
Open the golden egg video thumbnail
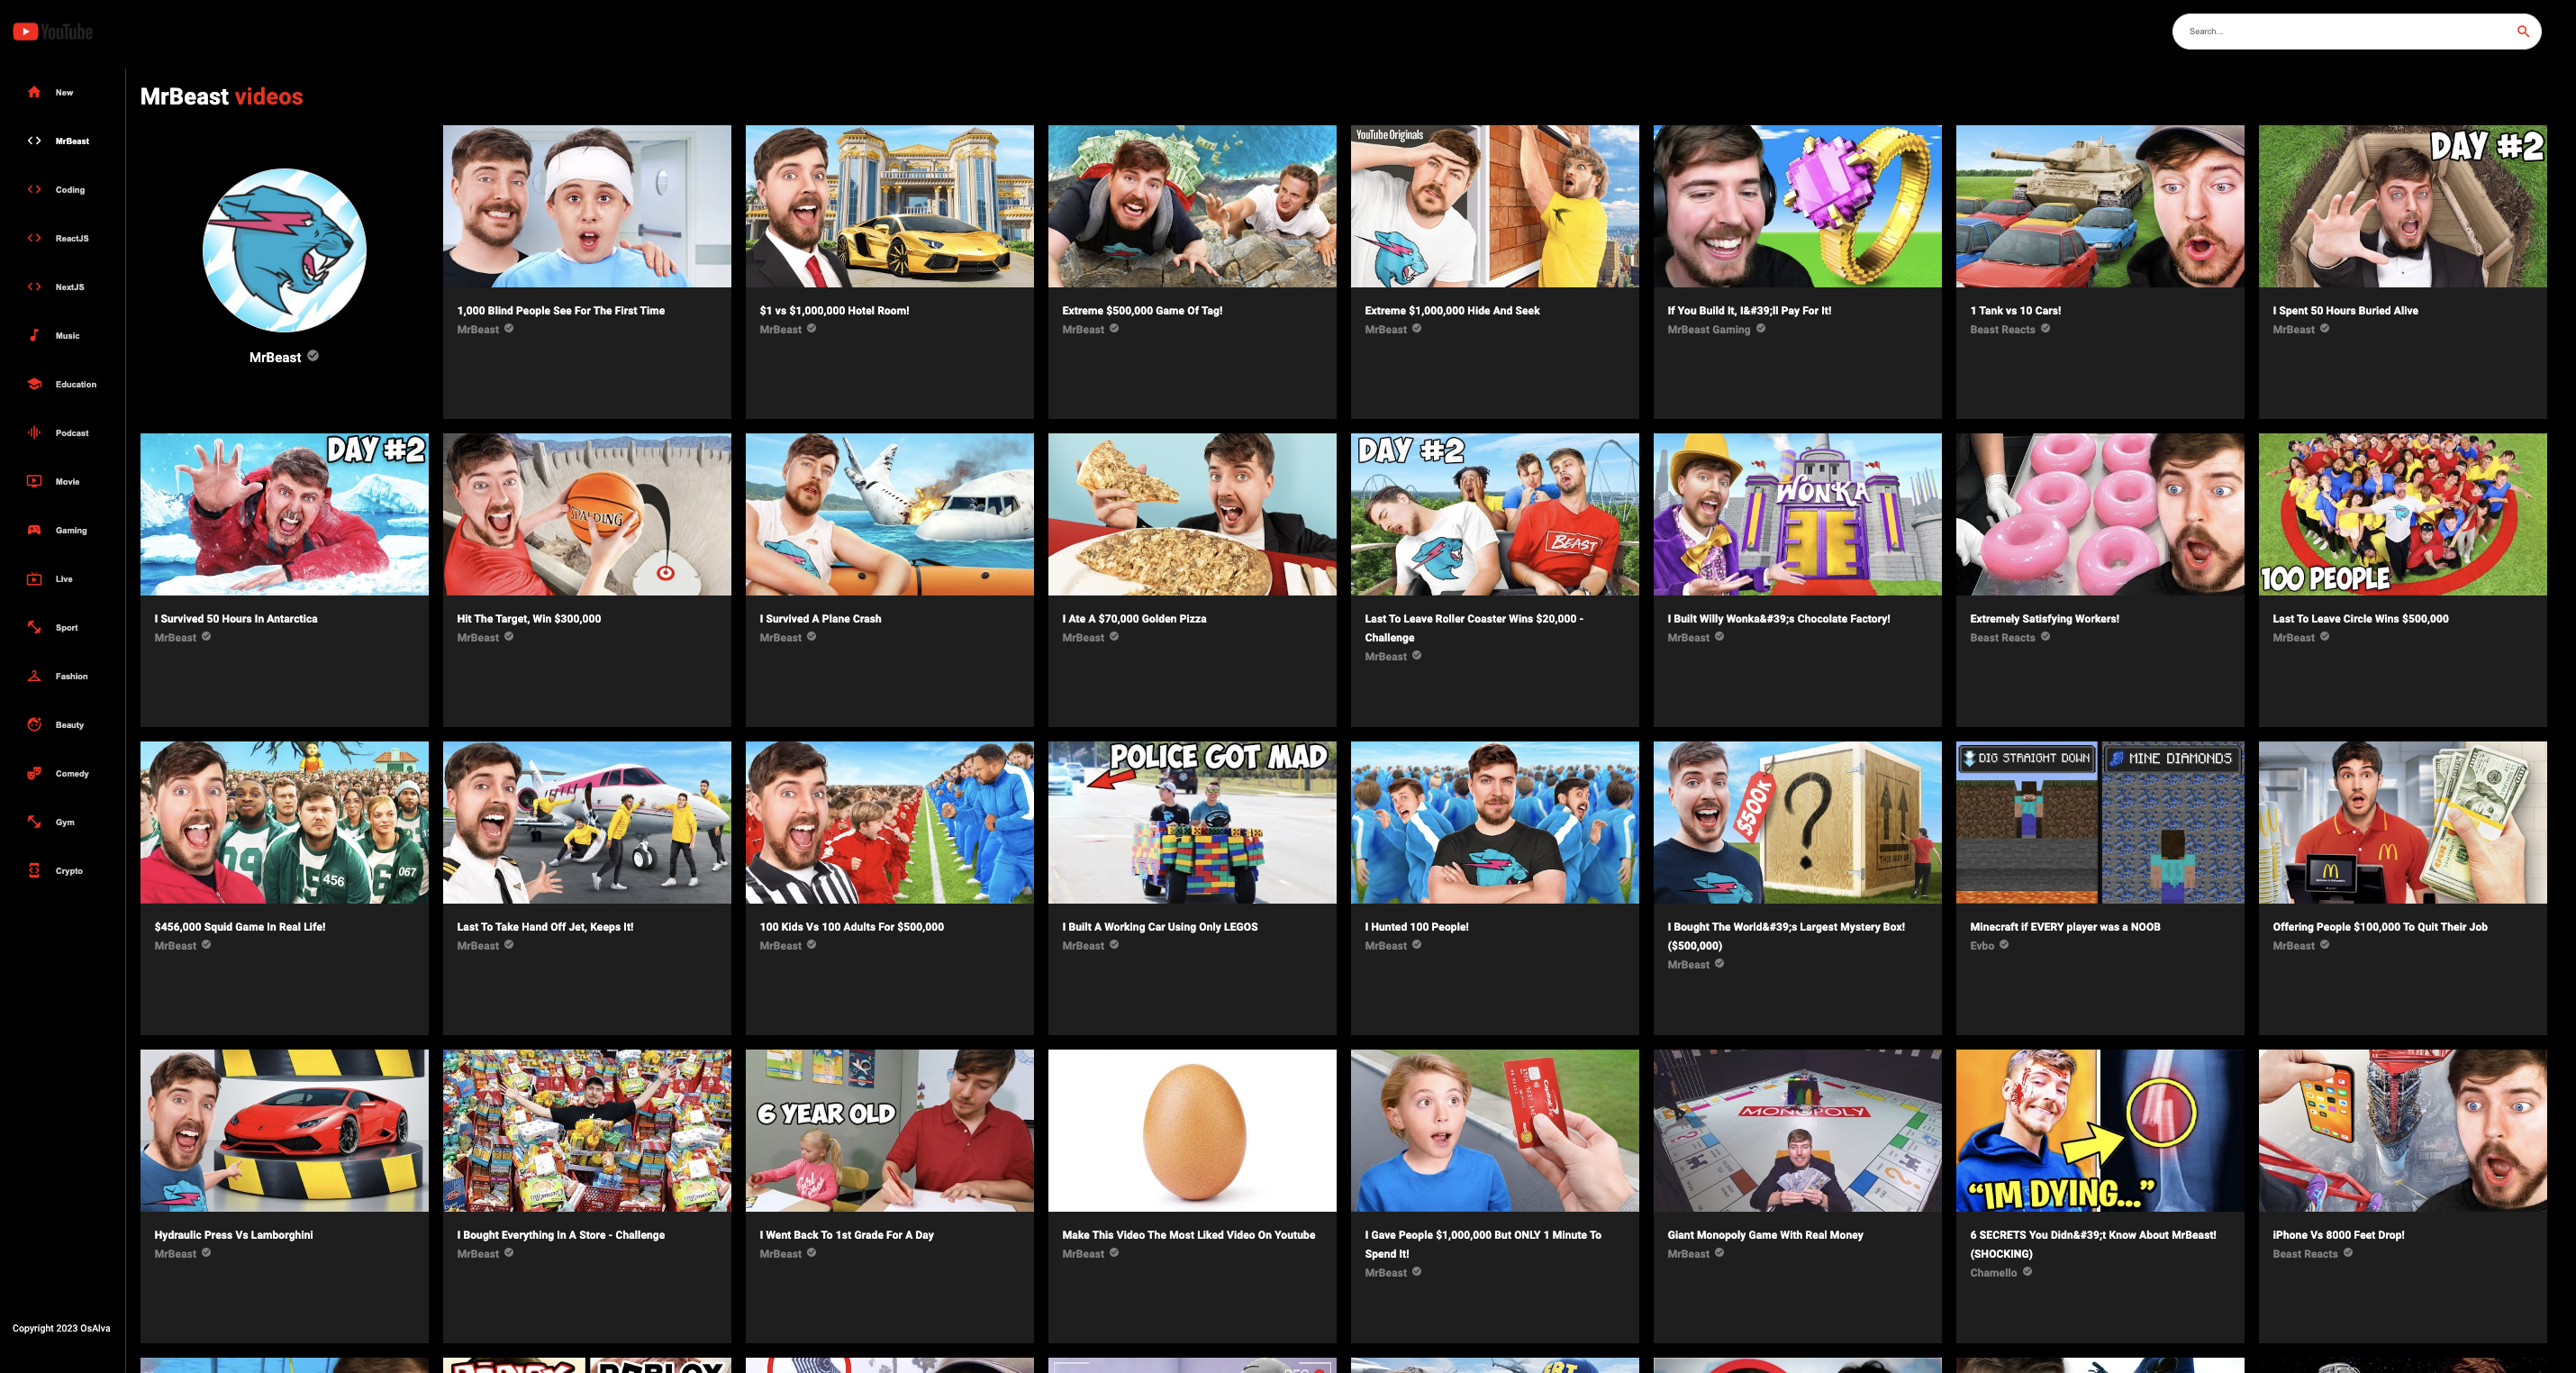click(1191, 1130)
